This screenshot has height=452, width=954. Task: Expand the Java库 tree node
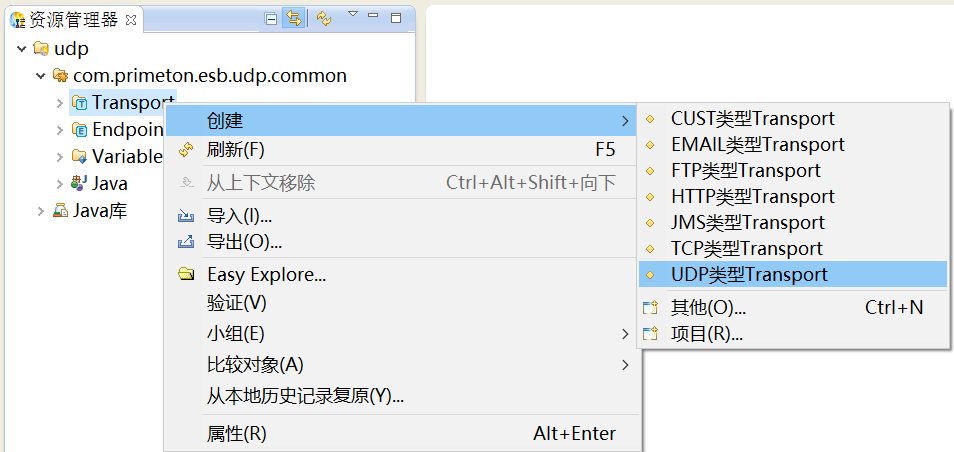[41, 210]
